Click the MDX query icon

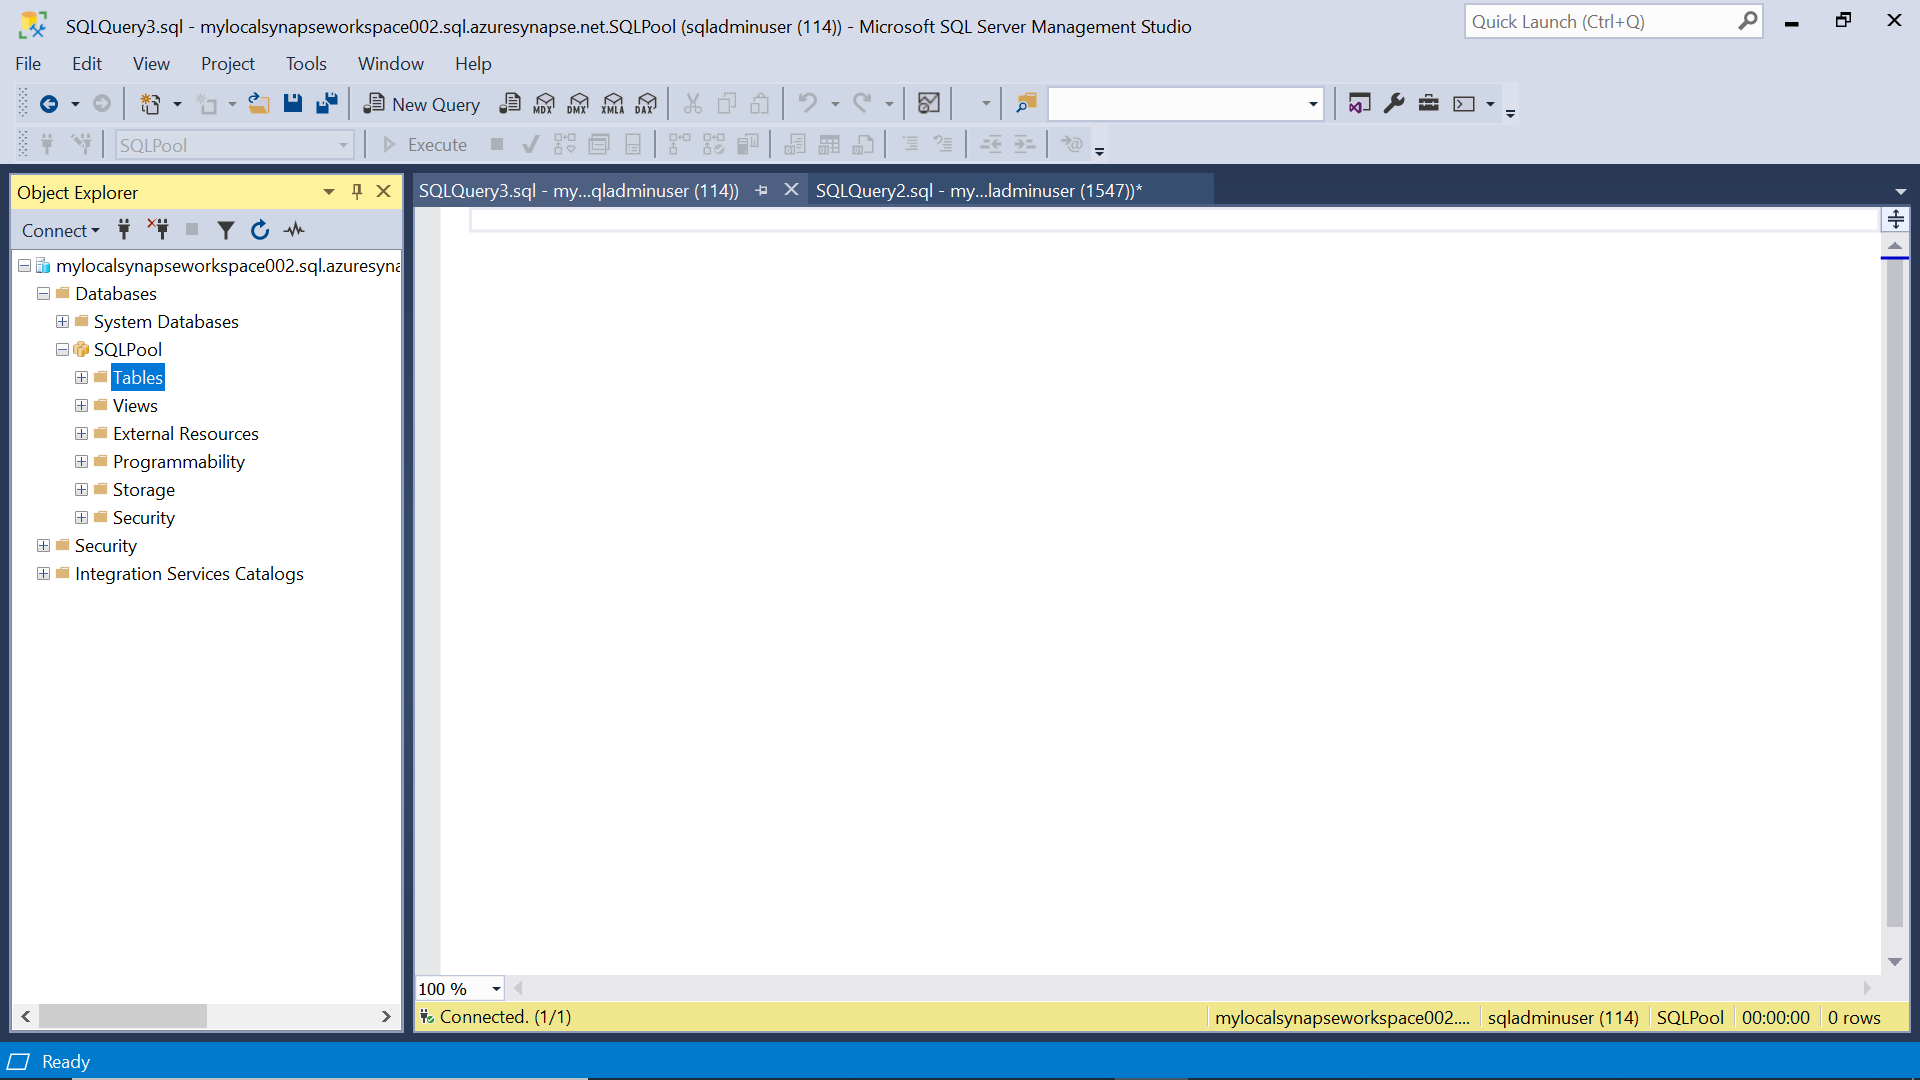(544, 104)
